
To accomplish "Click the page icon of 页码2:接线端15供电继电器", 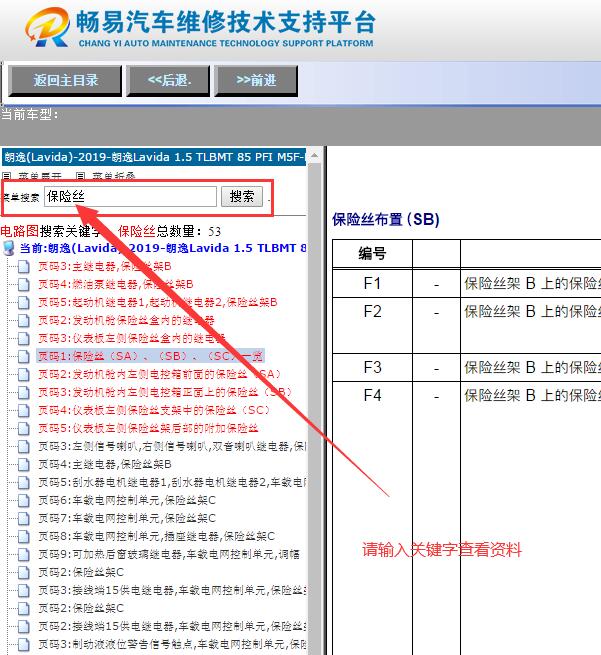I will [23, 626].
